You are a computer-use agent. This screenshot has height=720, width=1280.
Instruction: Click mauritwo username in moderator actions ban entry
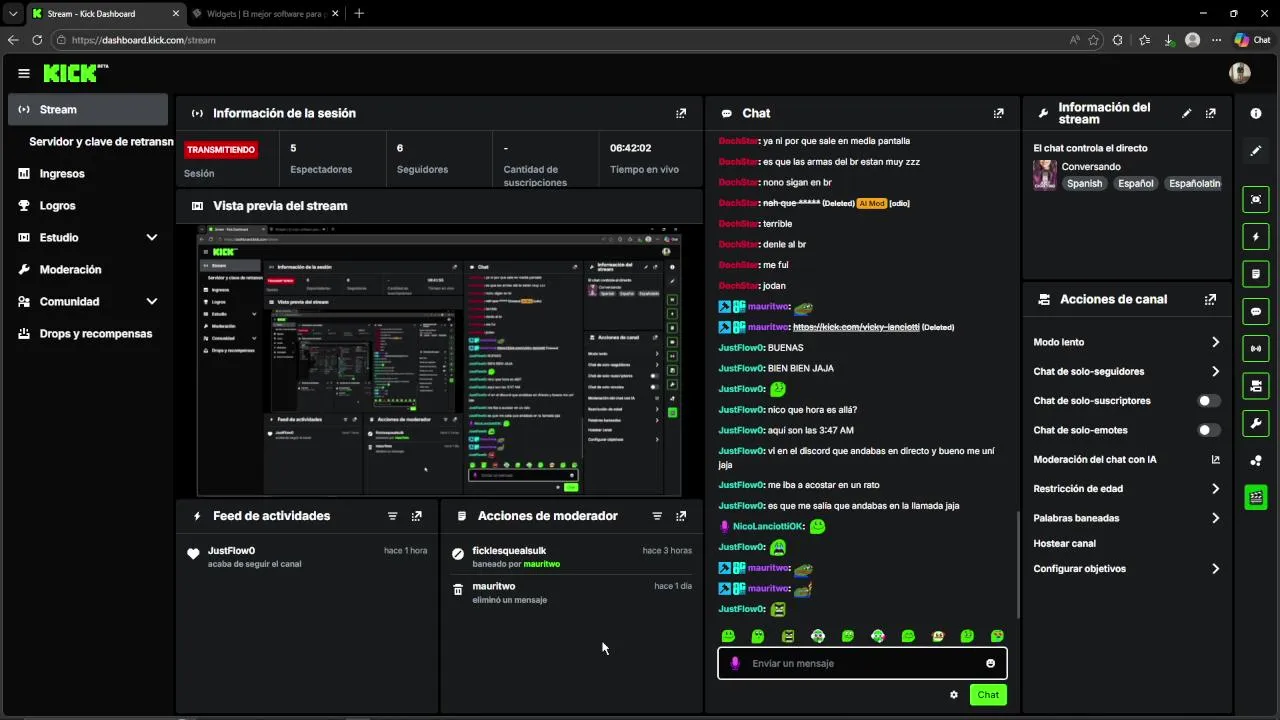coord(542,564)
